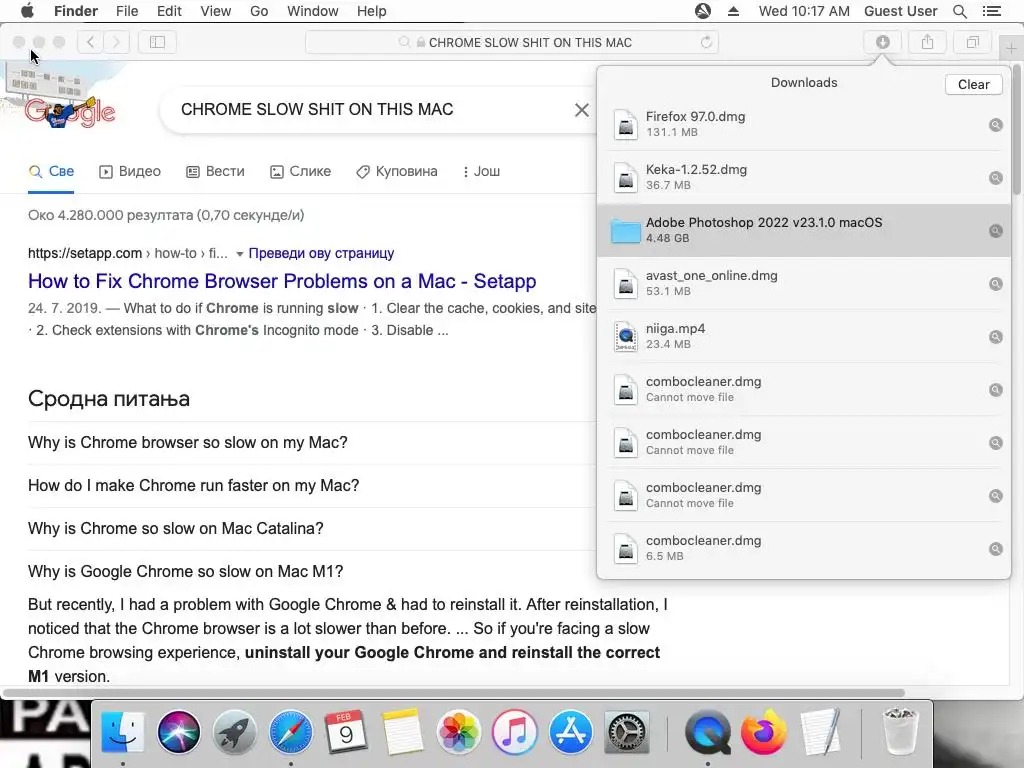Click the eject icon in menu bar
Viewport: 1024px width, 768px height.
pos(733,11)
